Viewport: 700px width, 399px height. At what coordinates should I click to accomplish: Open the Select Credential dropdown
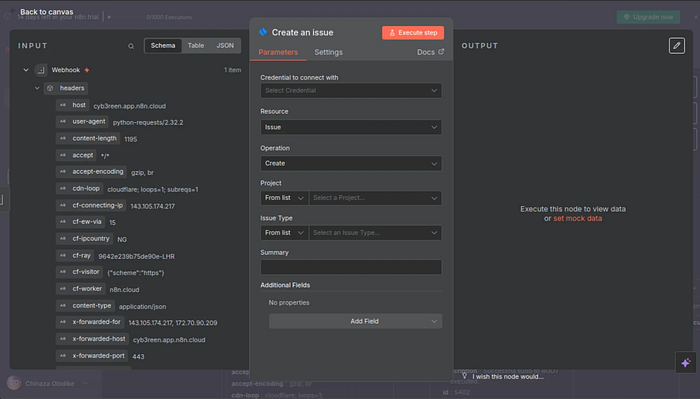pyautogui.click(x=351, y=91)
